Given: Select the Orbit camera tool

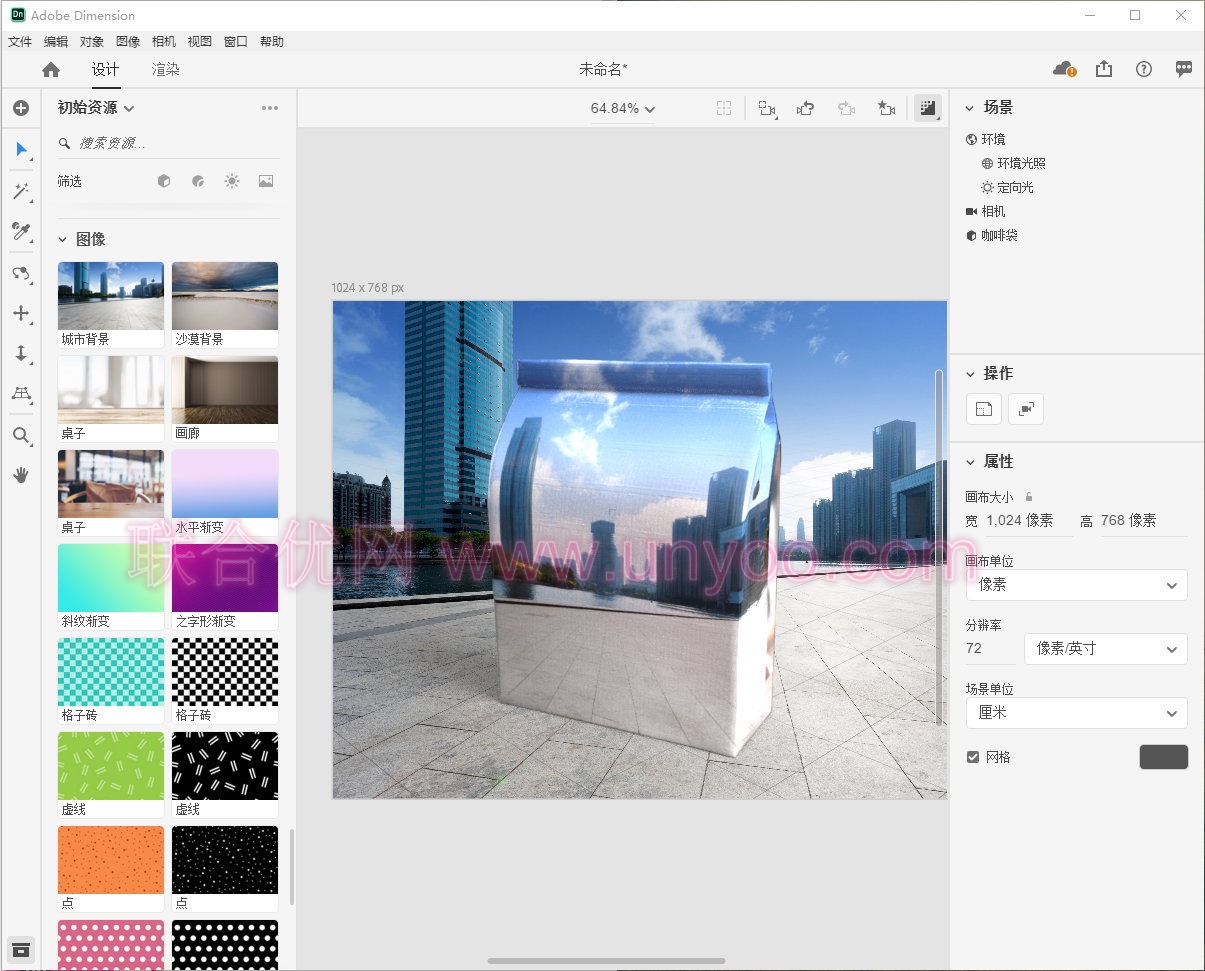Looking at the screenshot, I should (21, 273).
